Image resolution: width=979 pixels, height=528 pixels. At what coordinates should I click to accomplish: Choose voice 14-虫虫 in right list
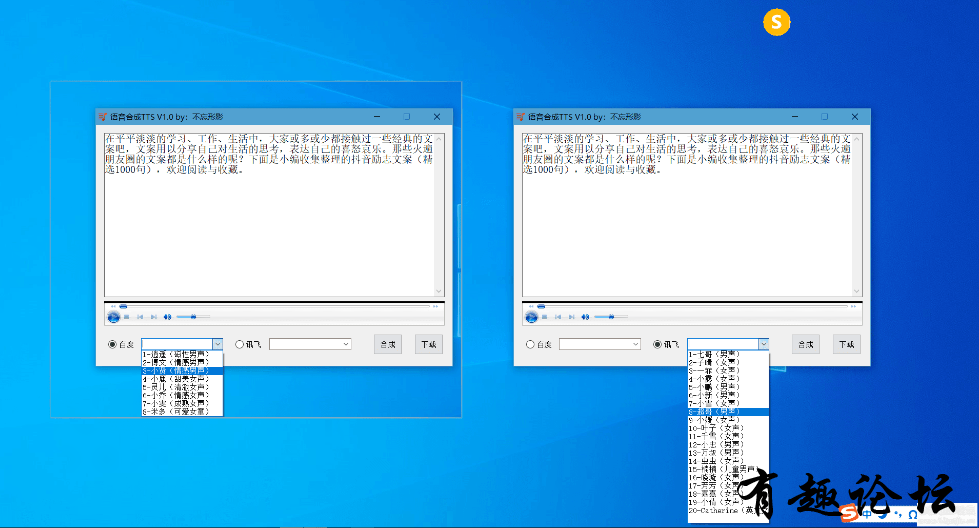click(x=728, y=461)
